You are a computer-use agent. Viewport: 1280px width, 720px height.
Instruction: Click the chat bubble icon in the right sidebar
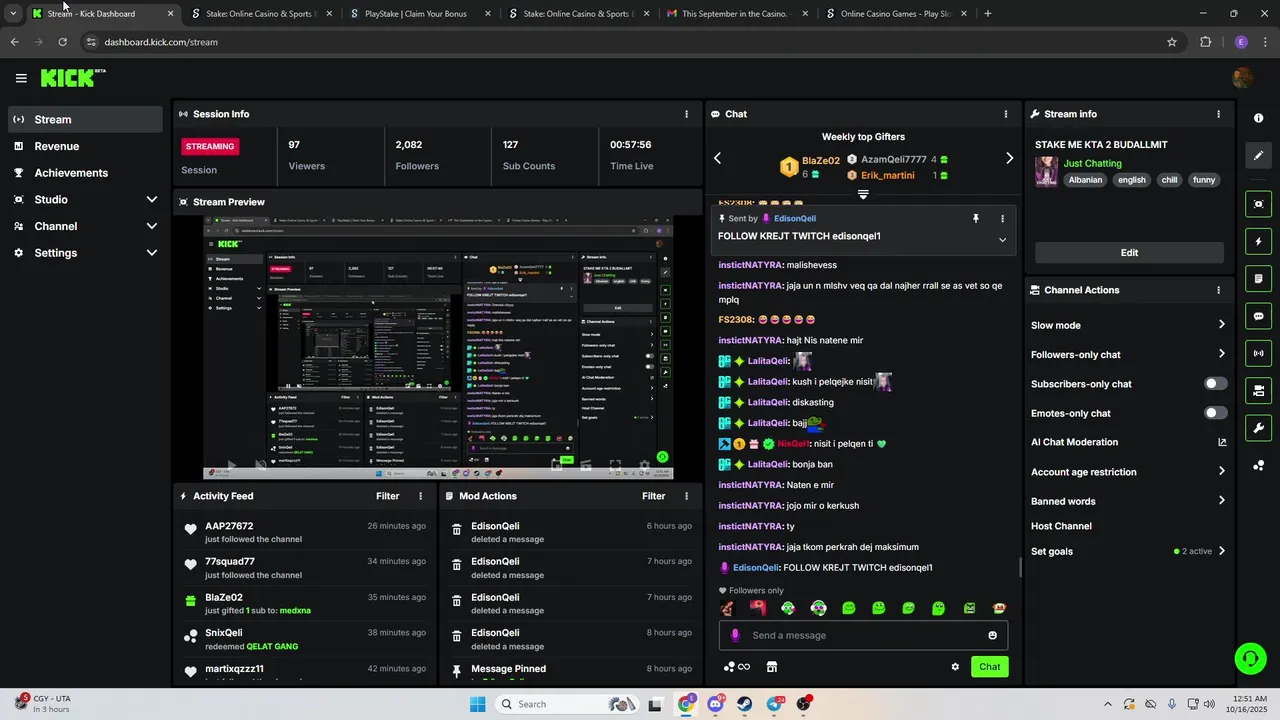click(x=1258, y=316)
